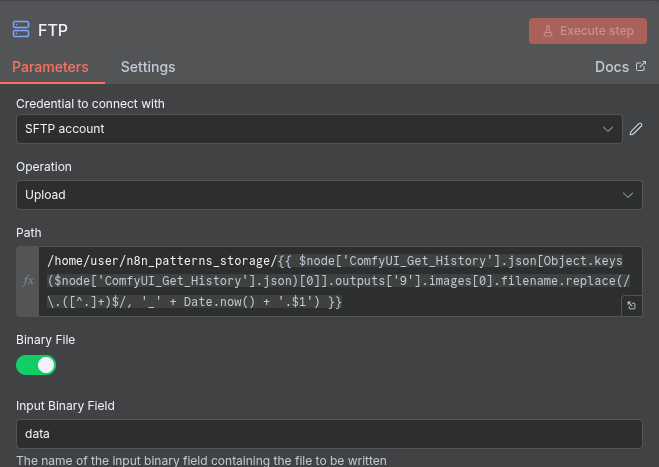Click the Binary File label
This screenshot has height=467, width=659.
click(45, 340)
